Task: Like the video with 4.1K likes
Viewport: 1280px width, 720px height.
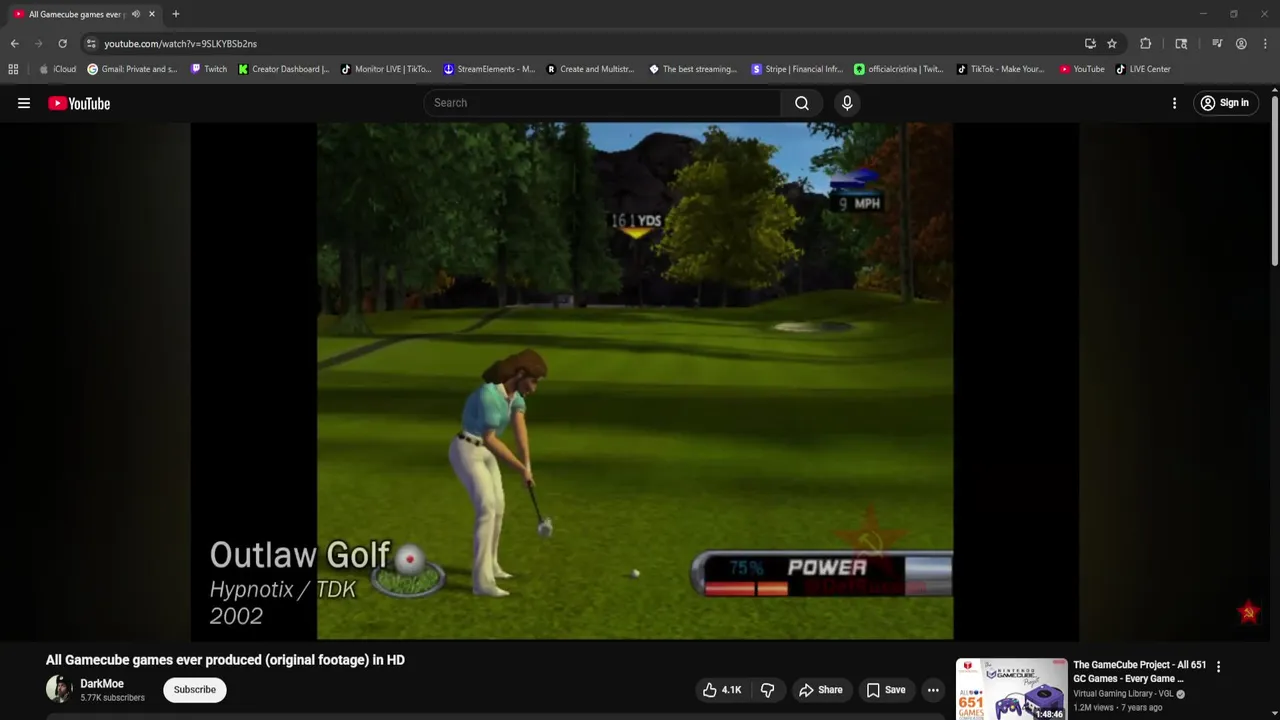Action: [x=722, y=690]
